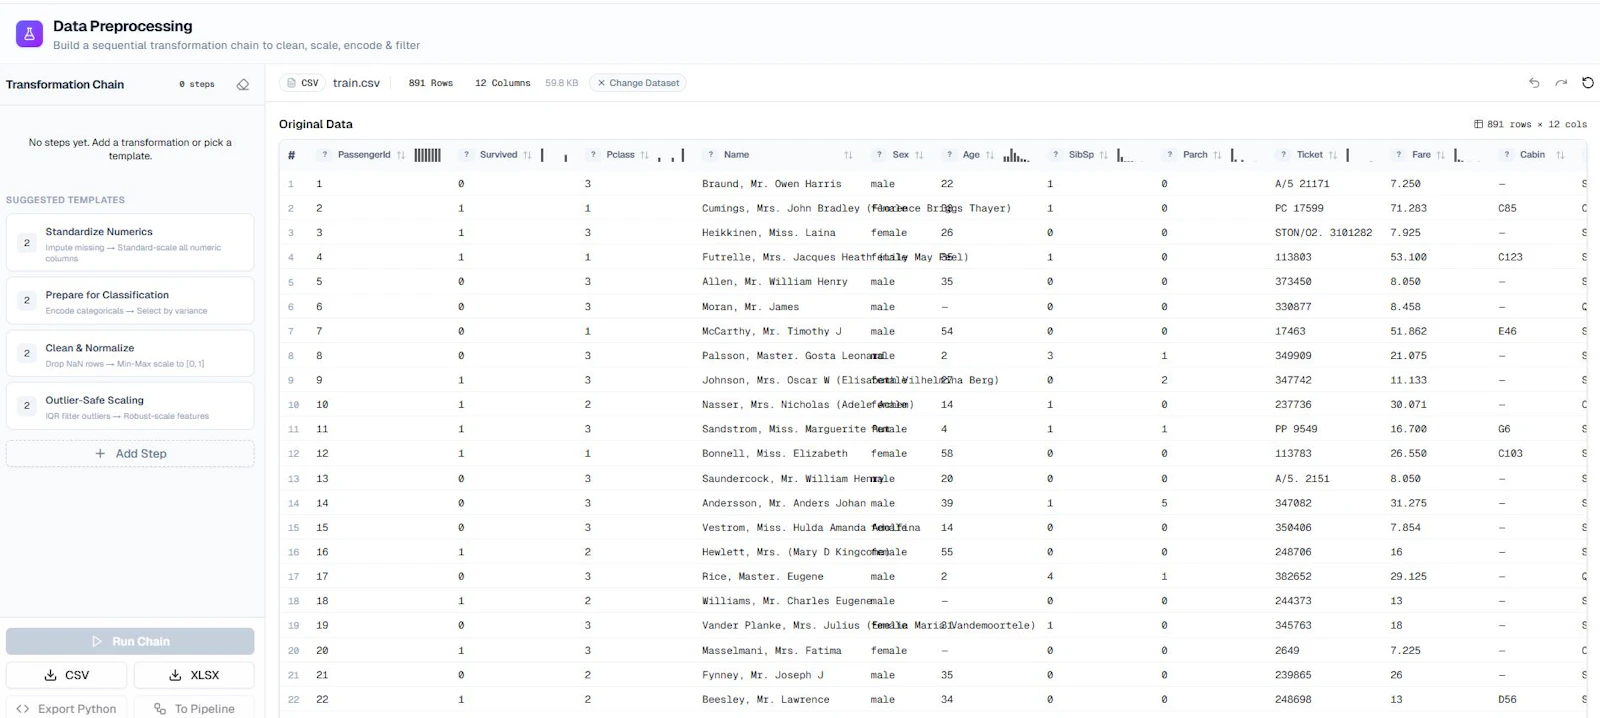Click Export Python button

coord(67,708)
